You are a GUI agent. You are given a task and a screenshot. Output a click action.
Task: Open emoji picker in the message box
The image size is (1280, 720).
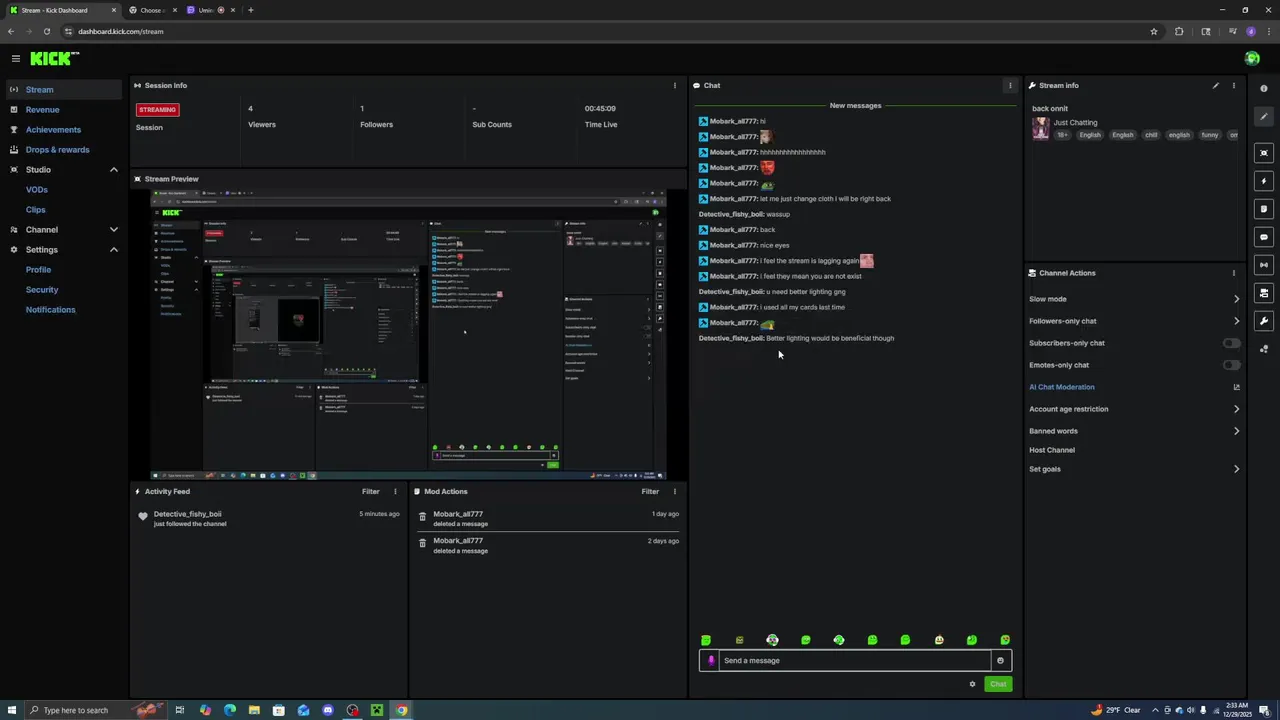coord(1000,661)
